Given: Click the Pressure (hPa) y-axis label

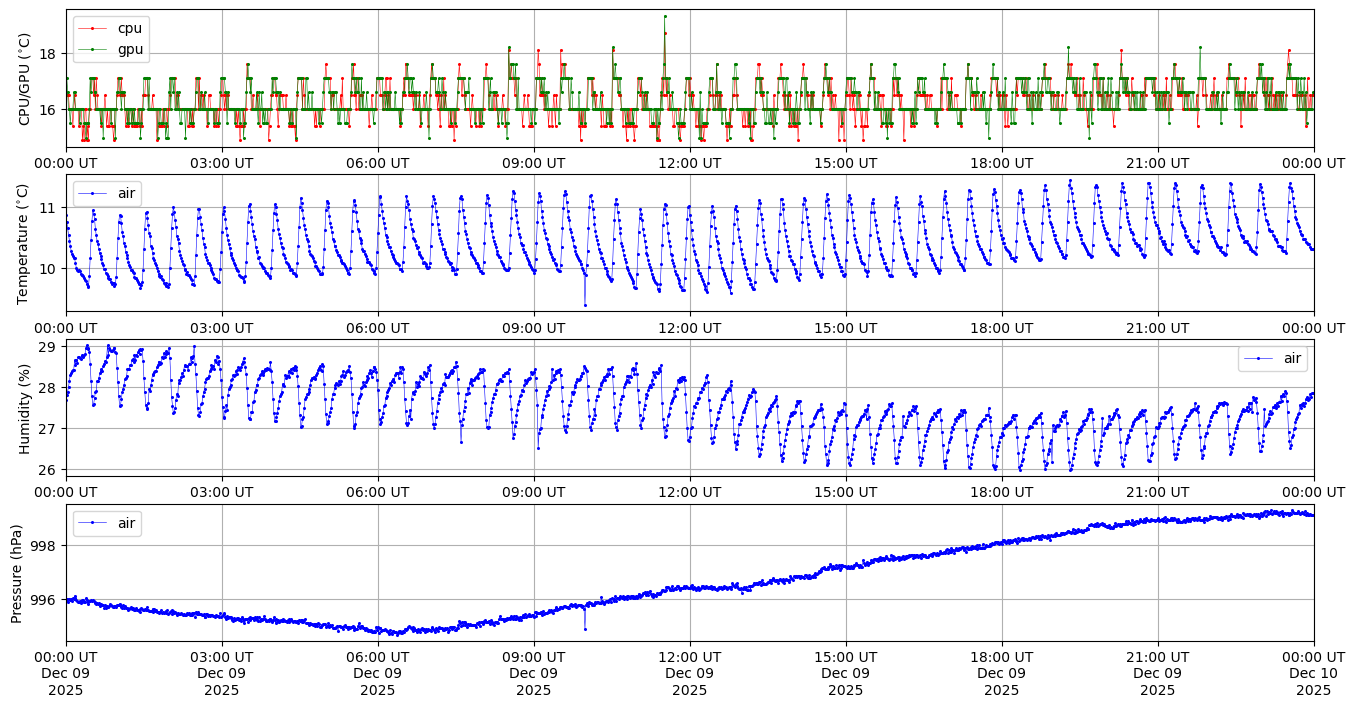Looking at the screenshot, I should [x=17, y=573].
